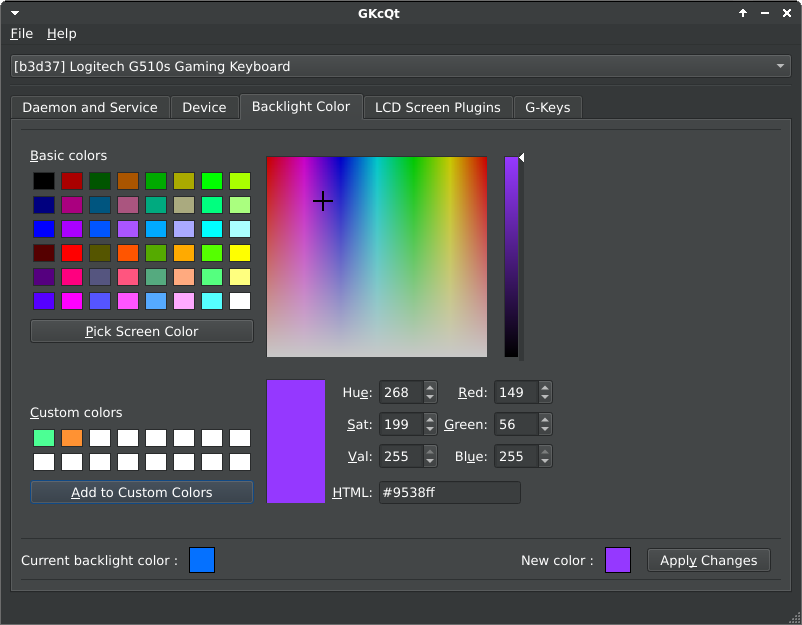Select the magenta basic color swatch
This screenshot has height=625, width=802.
pyautogui.click(x=72, y=301)
